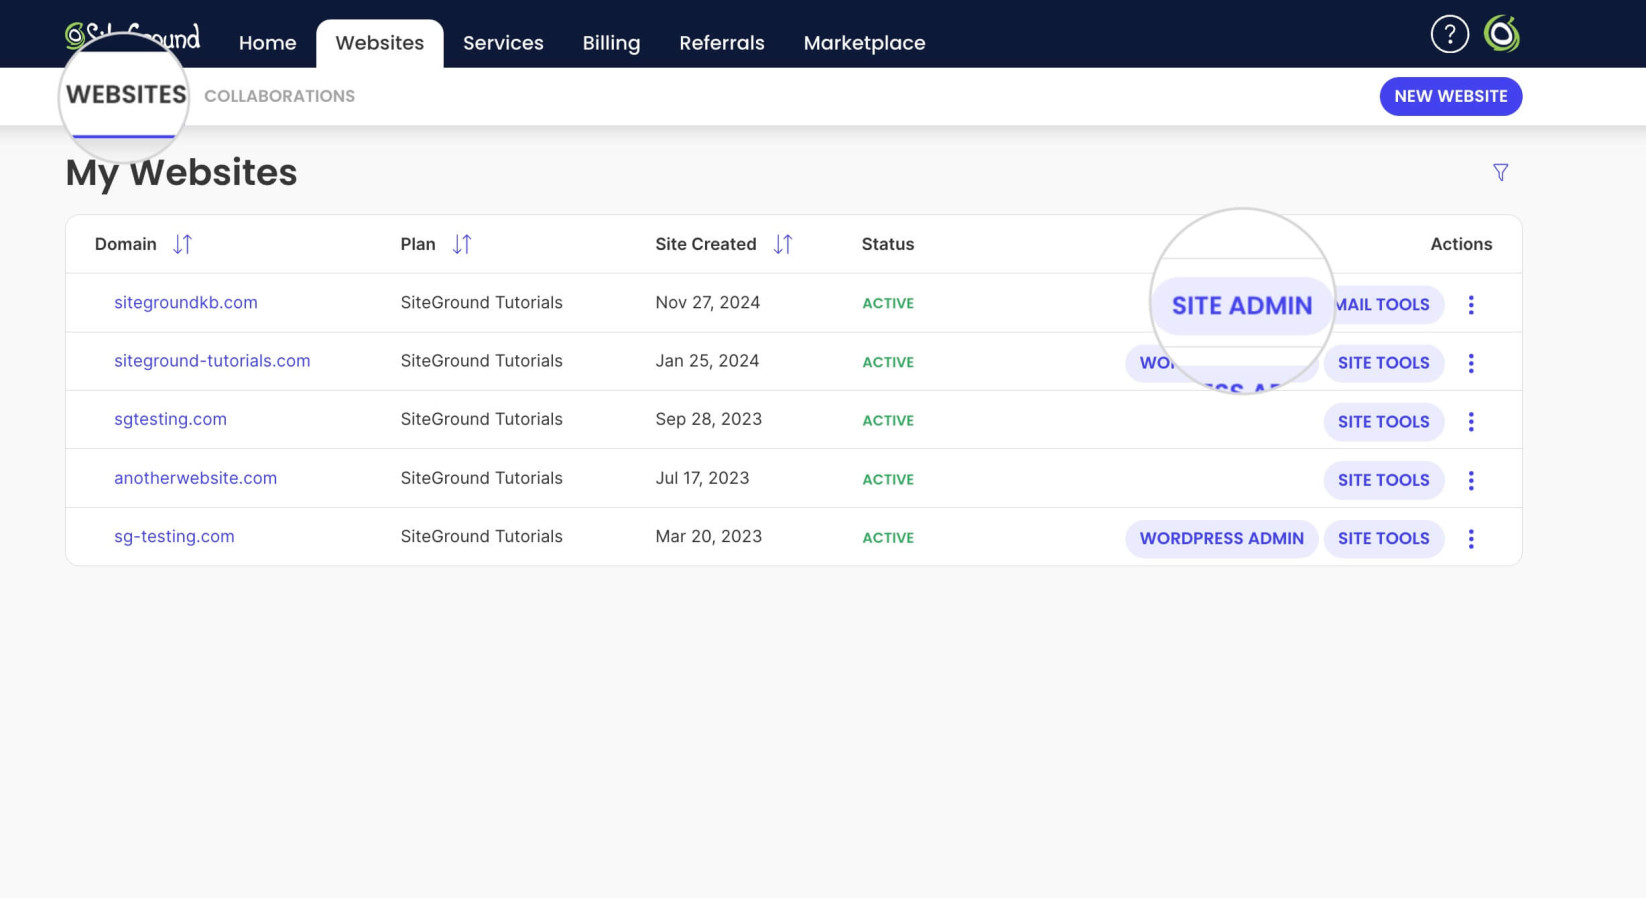Click ACTIVE status for sgtesting.com
1646x898 pixels.
coord(887,421)
